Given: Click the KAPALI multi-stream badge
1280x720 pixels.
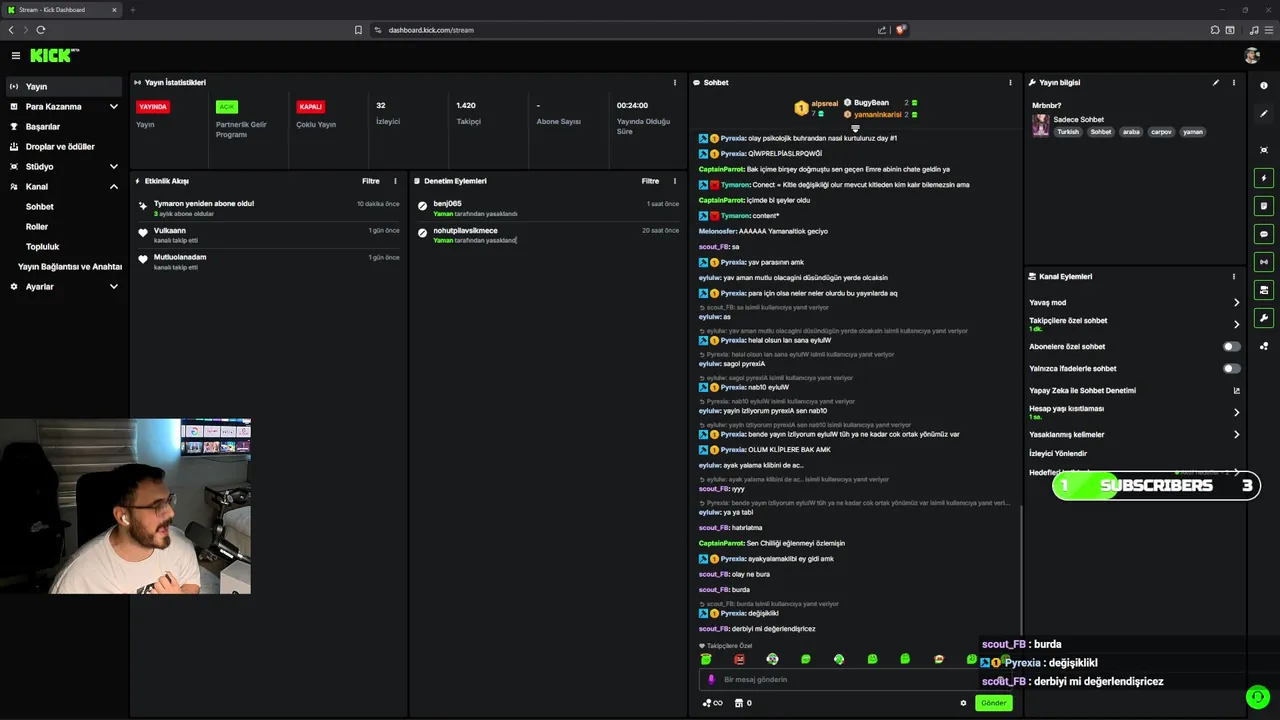Looking at the screenshot, I should [x=310, y=107].
